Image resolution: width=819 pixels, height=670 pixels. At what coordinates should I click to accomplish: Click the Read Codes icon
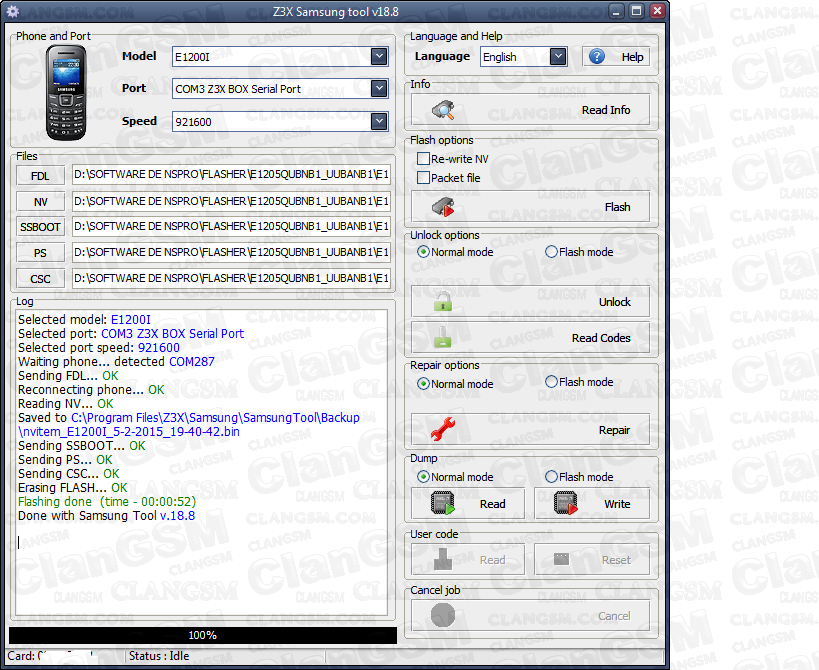[443, 337]
